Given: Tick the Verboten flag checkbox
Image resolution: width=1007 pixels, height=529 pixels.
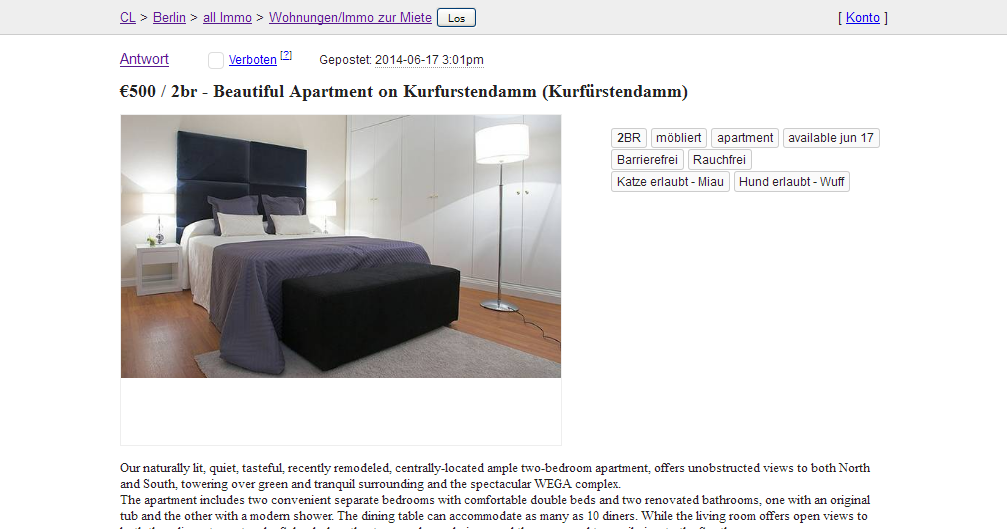Looking at the screenshot, I should pos(216,60).
